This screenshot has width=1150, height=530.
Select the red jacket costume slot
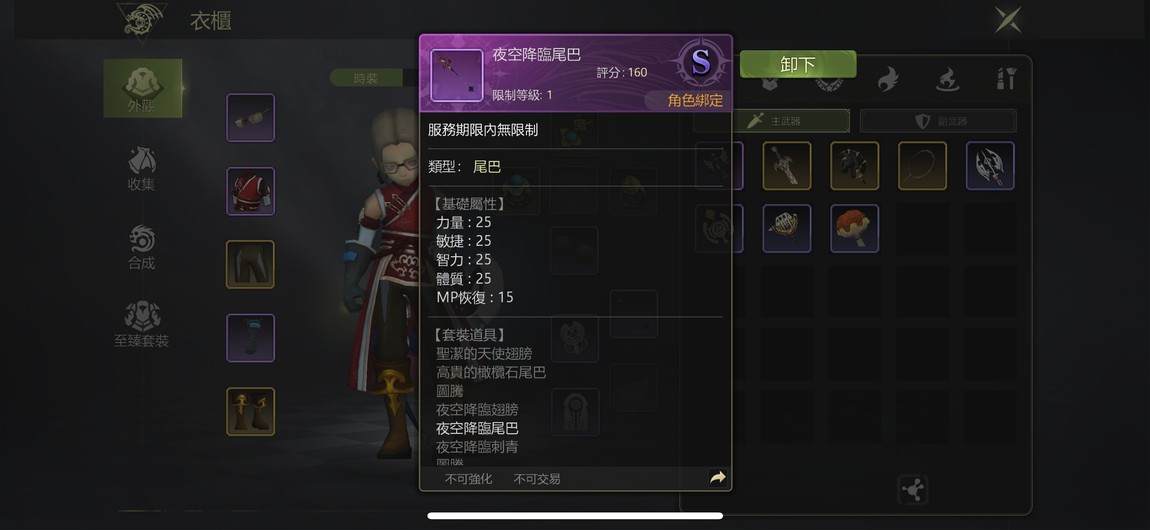tap(250, 191)
